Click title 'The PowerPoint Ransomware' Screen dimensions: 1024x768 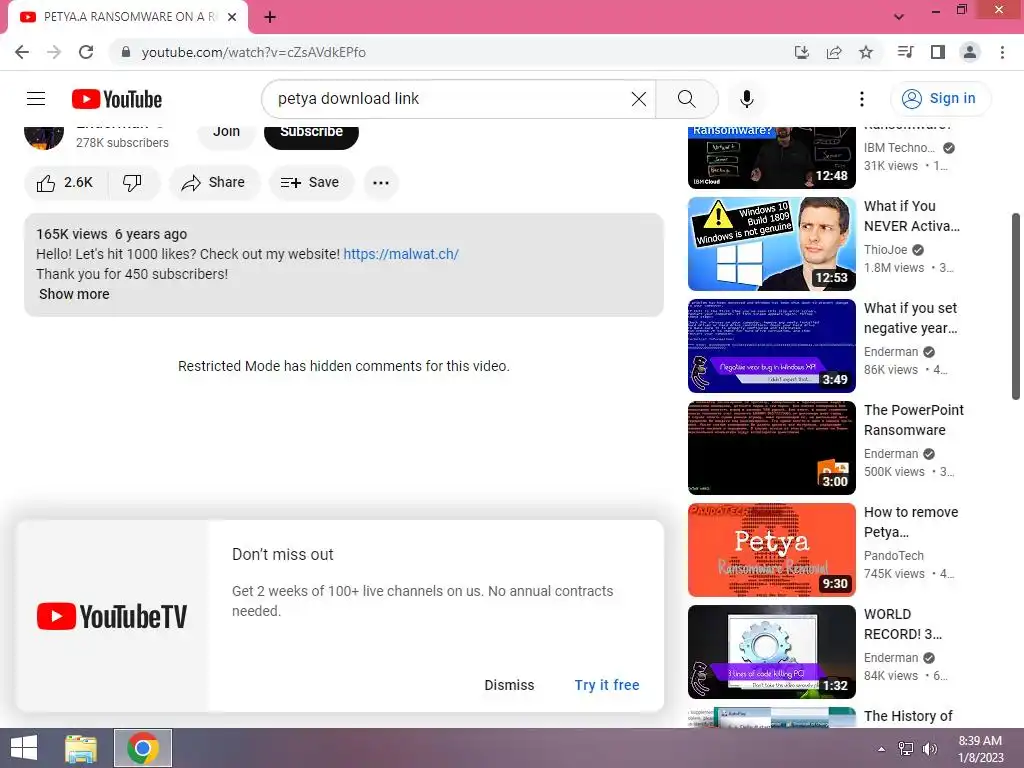tap(914, 420)
